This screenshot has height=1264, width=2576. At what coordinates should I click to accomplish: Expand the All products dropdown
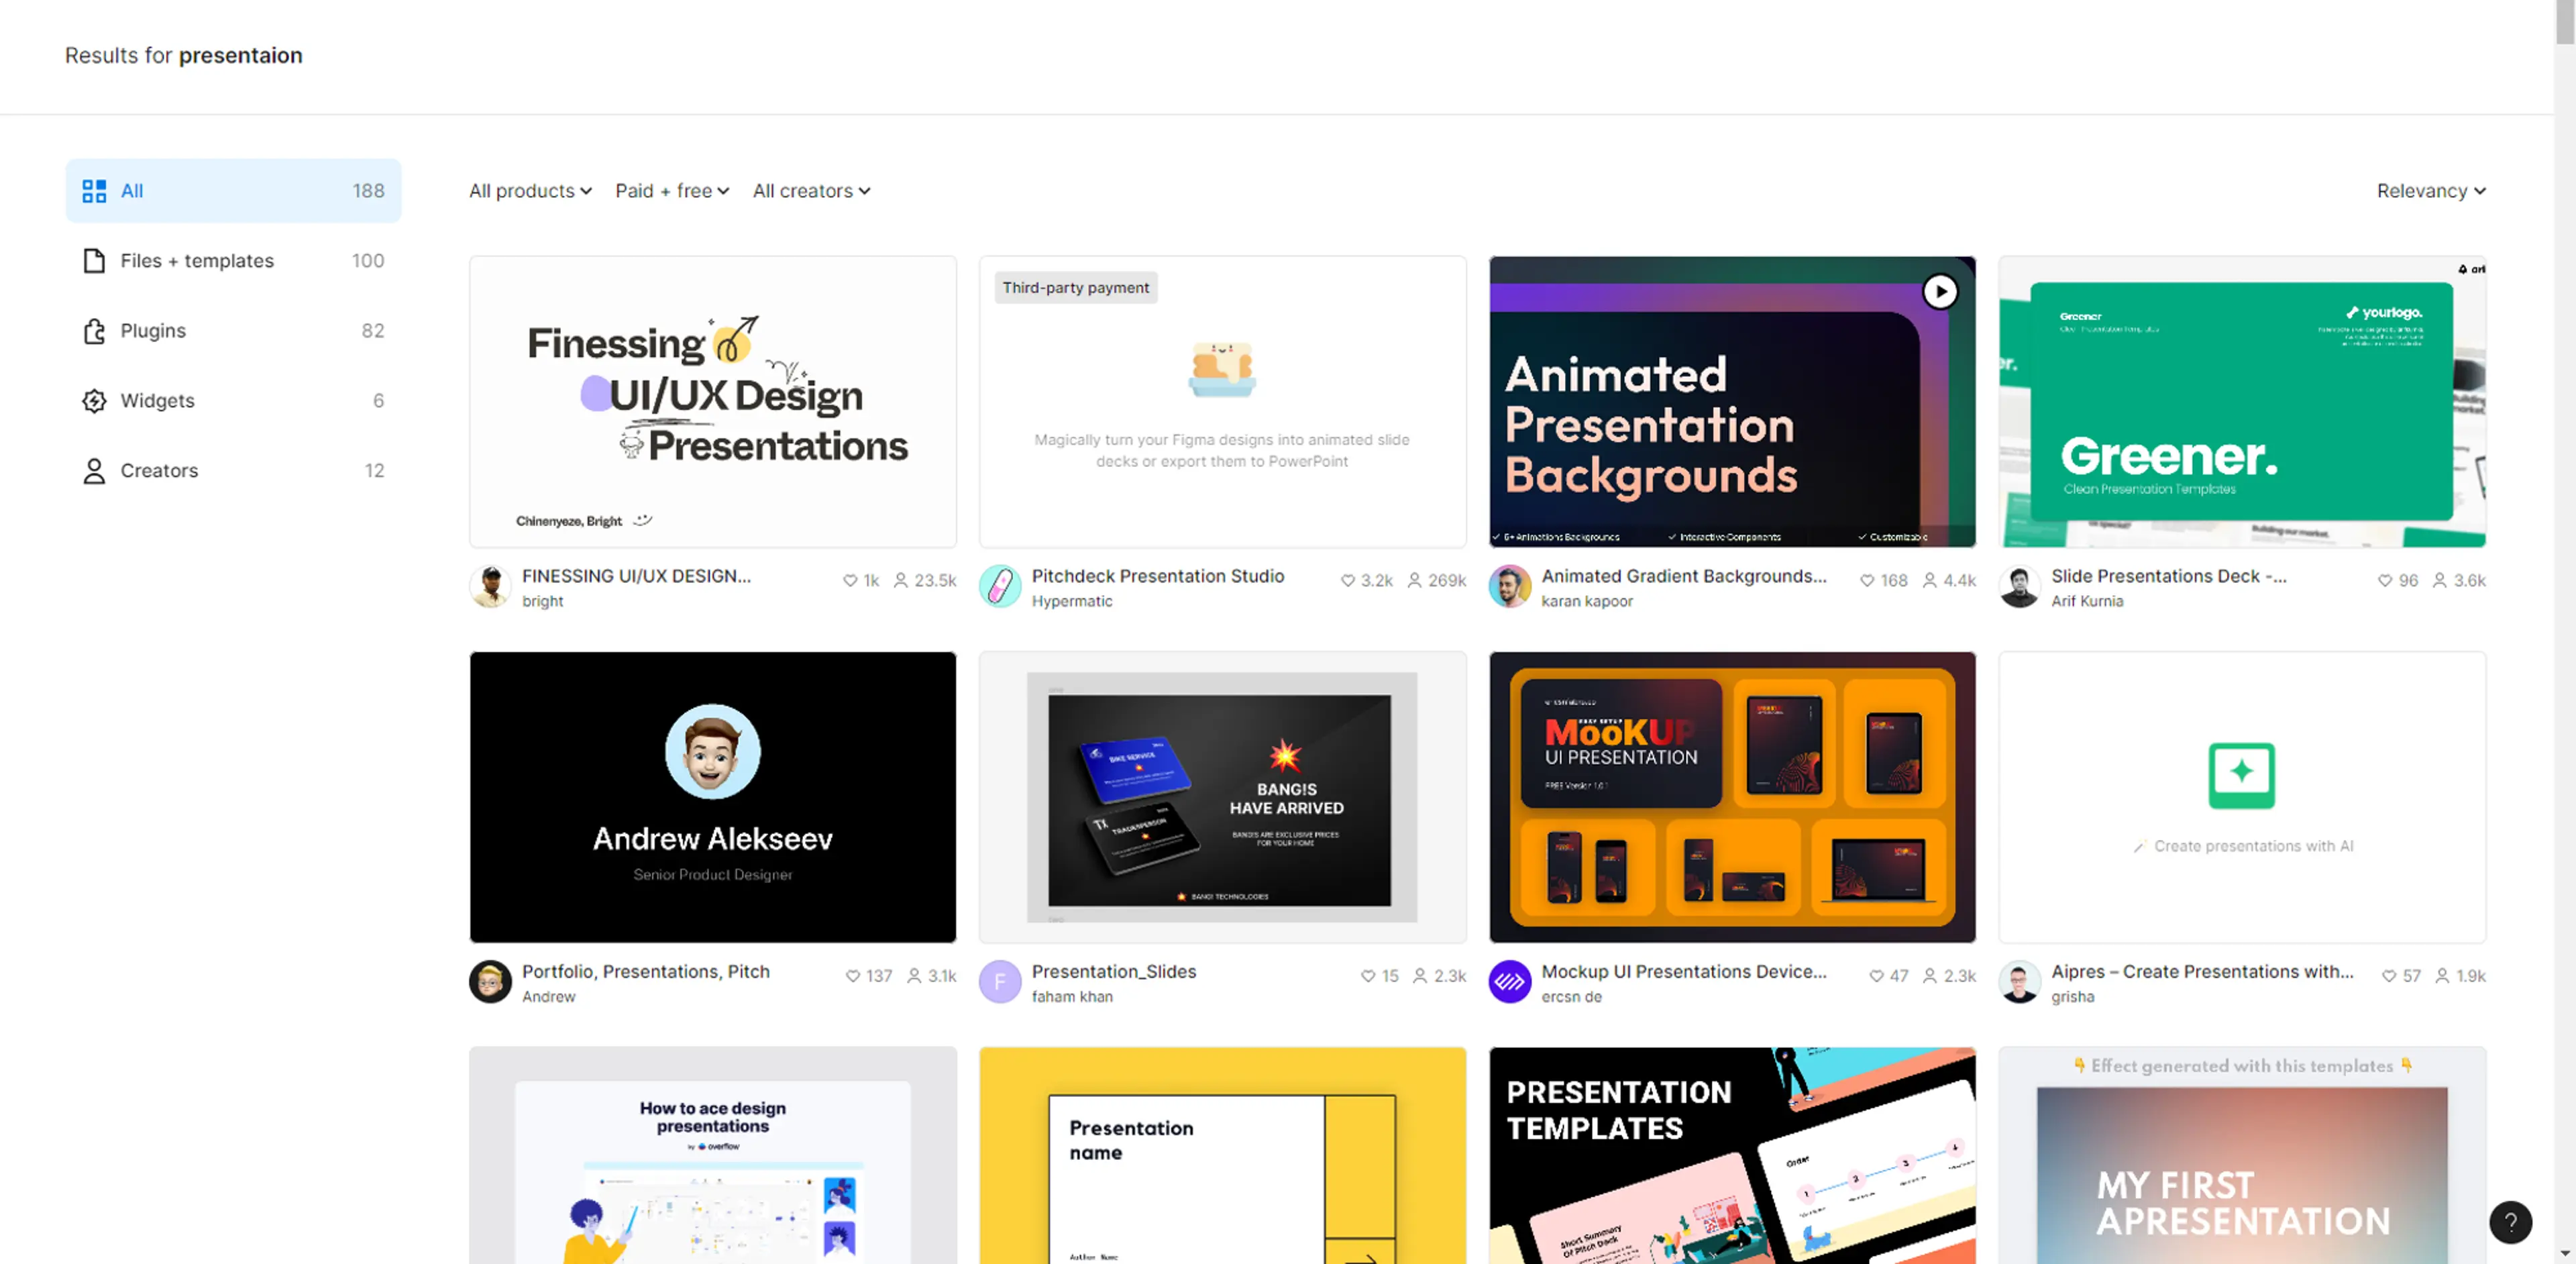click(530, 191)
